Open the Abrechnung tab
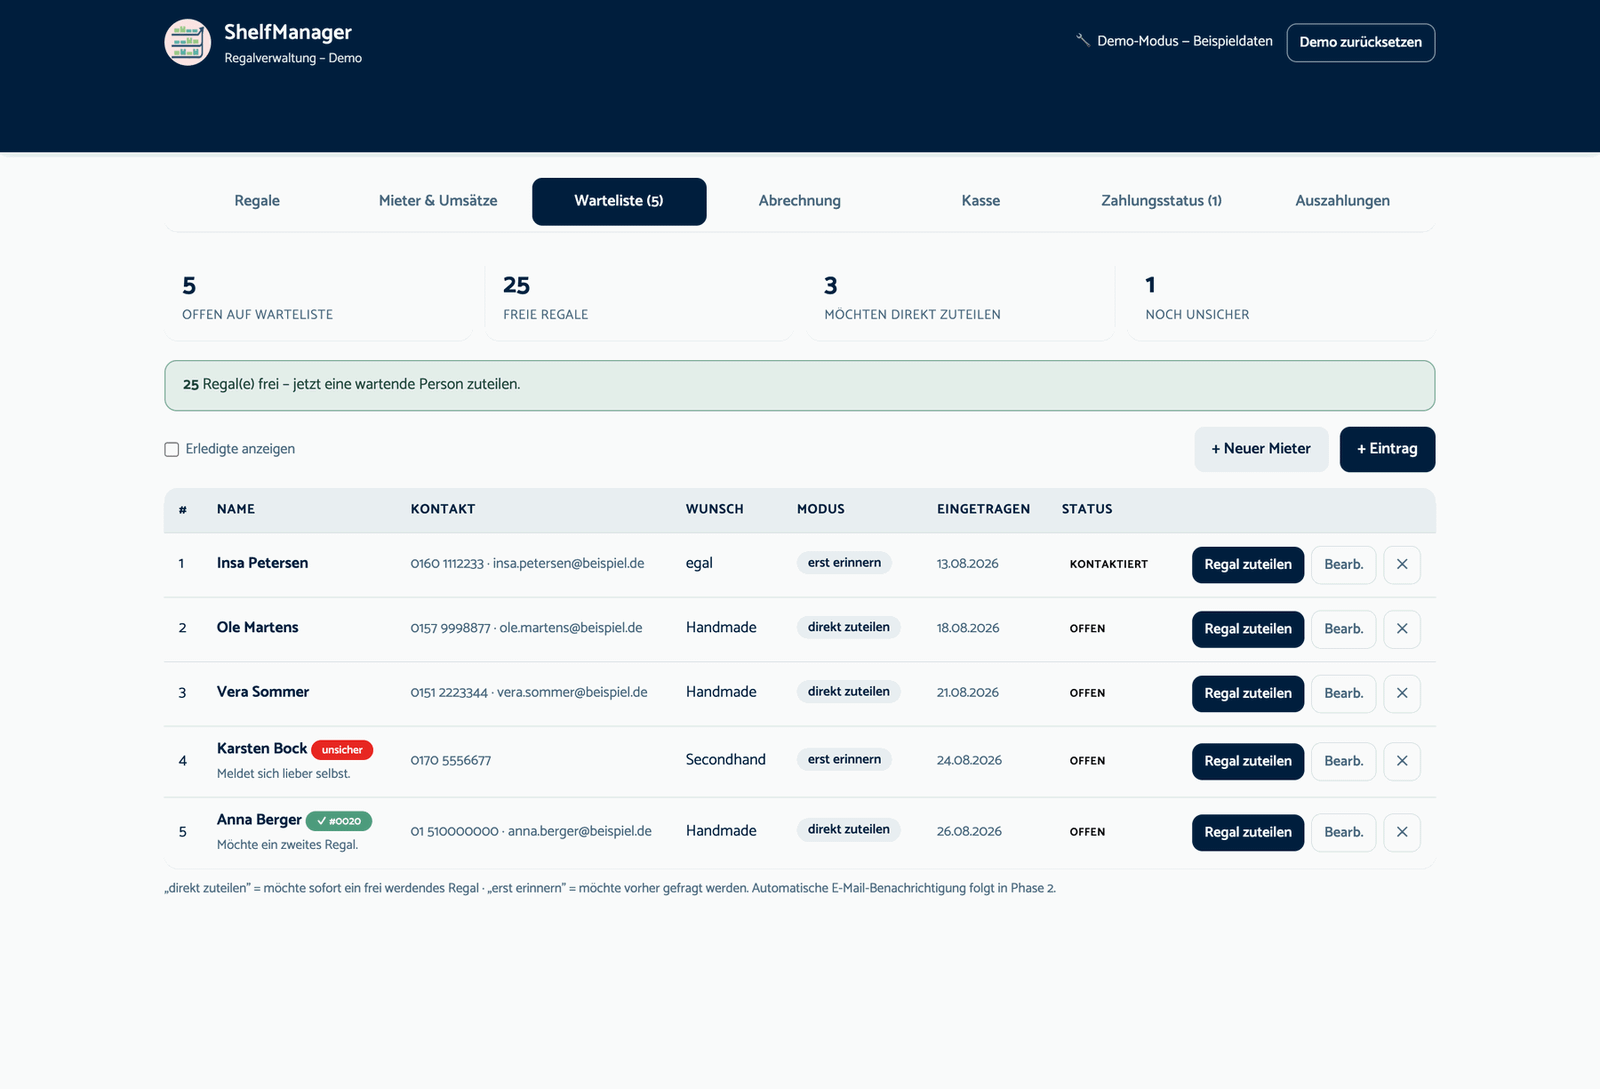The width and height of the screenshot is (1600, 1089). point(800,201)
